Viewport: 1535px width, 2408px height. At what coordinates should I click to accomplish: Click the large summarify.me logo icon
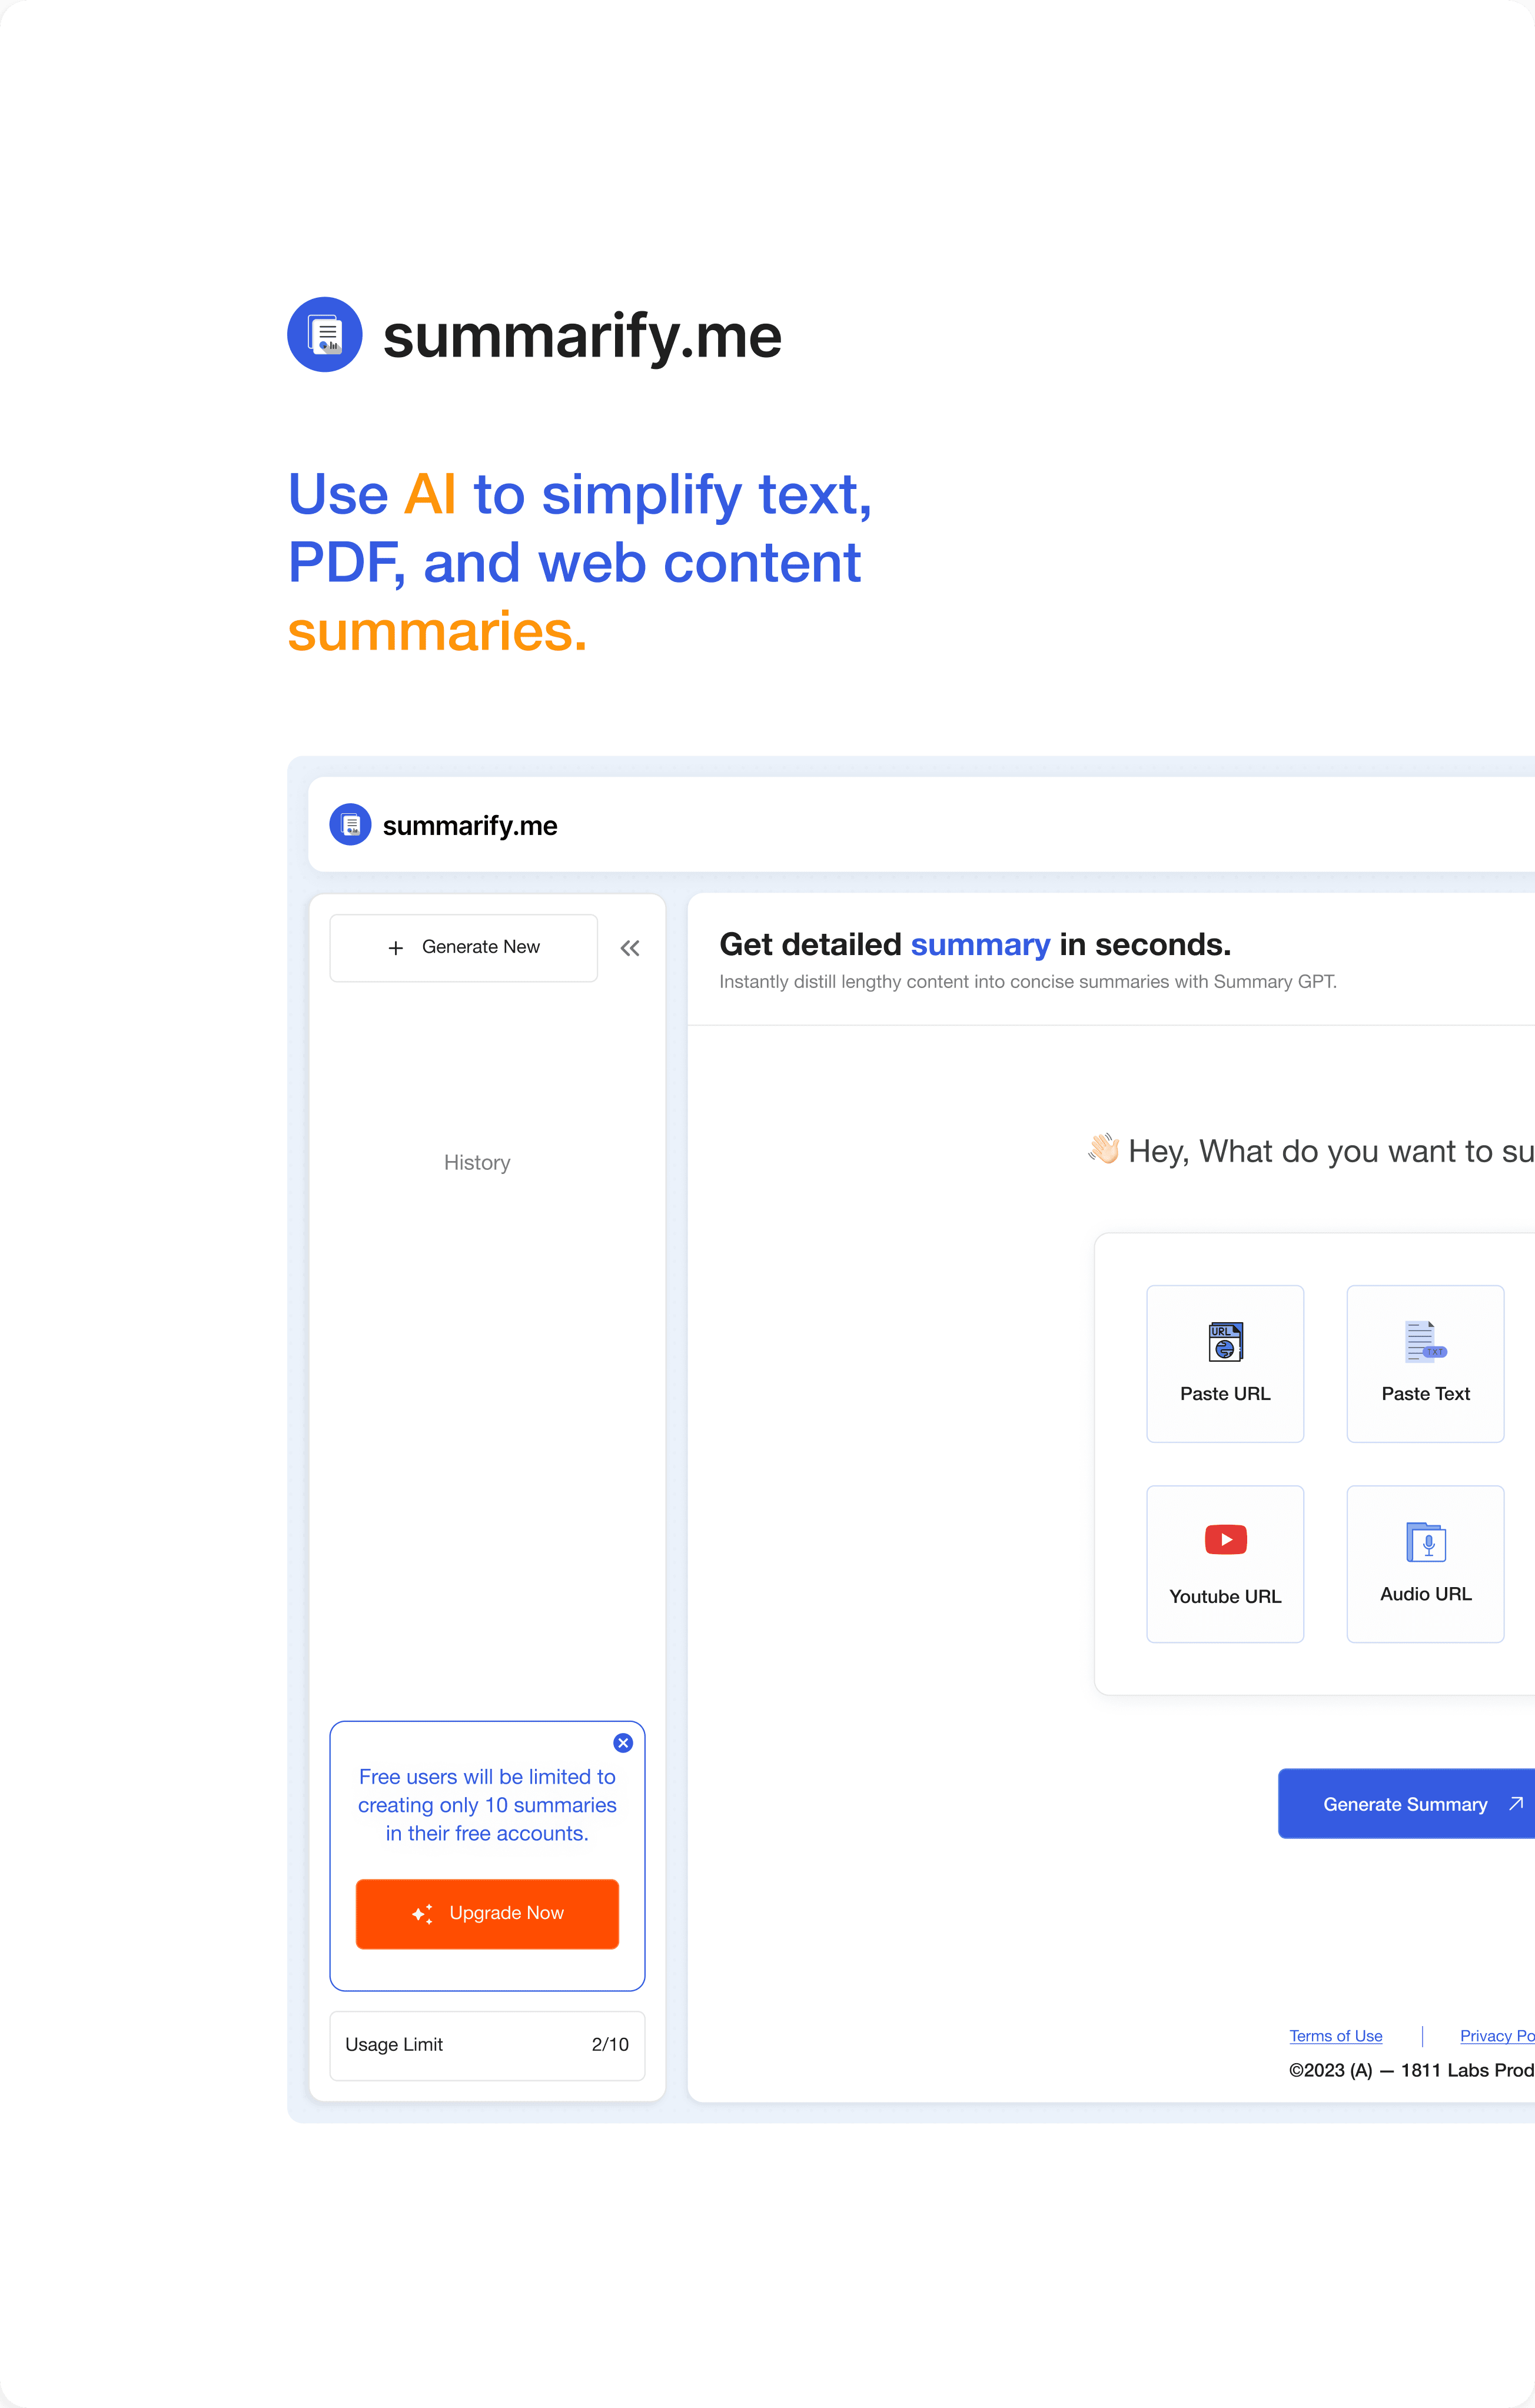tap(325, 335)
